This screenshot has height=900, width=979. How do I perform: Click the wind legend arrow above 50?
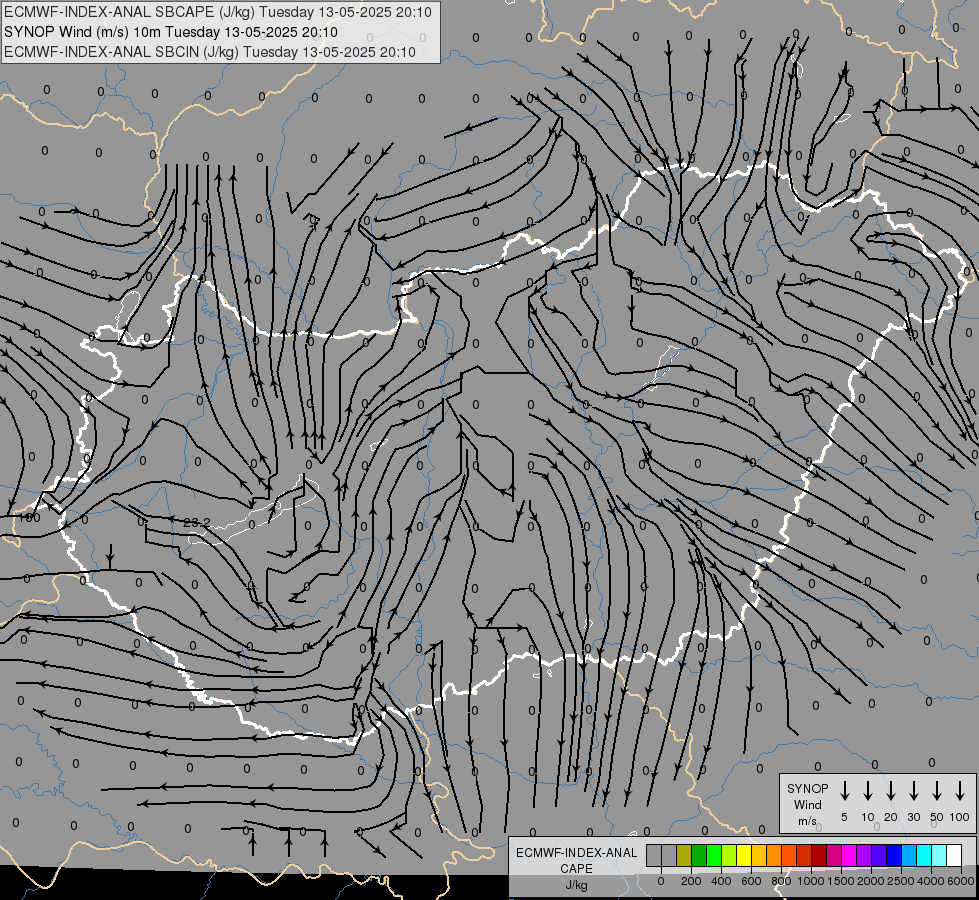937,791
